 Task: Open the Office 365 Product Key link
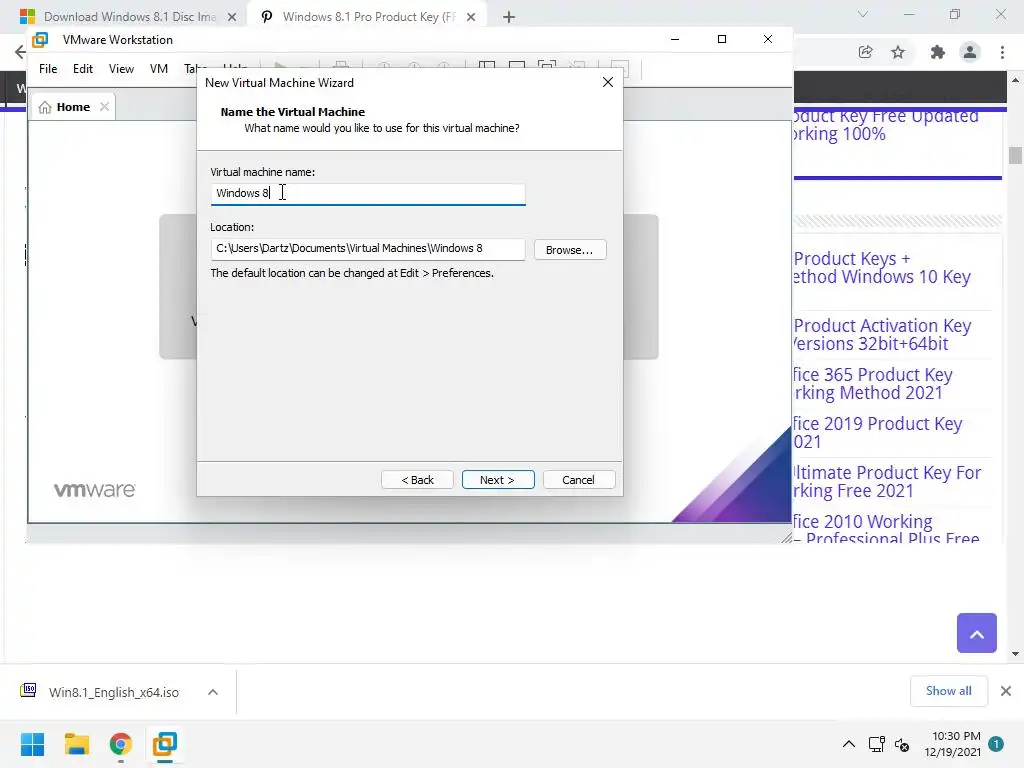873,383
